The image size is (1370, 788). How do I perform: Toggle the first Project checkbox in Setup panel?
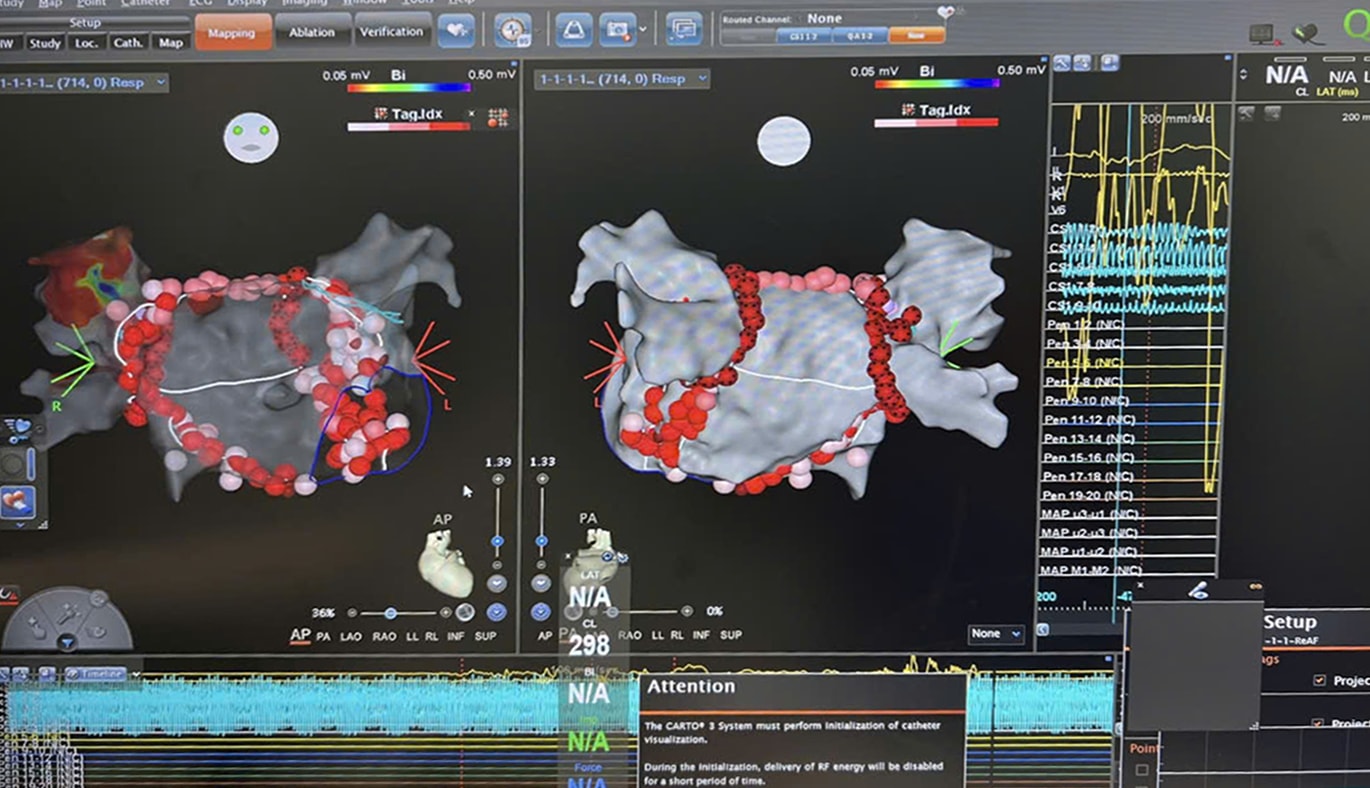(1319, 680)
